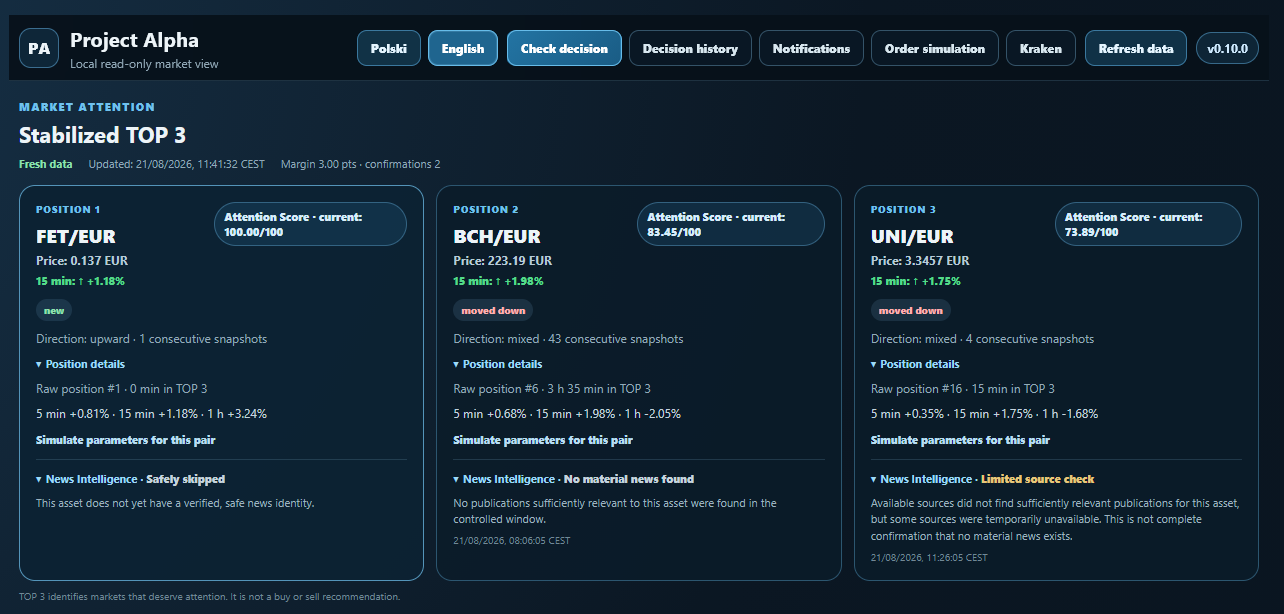Collapse Position details for UNI/EUR

coord(916,364)
